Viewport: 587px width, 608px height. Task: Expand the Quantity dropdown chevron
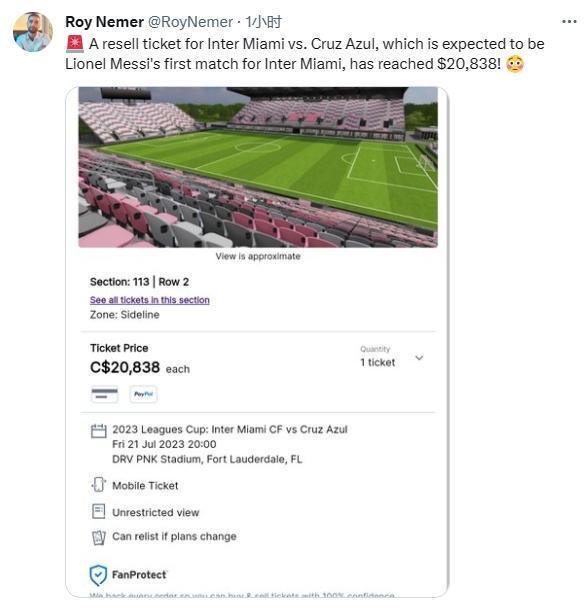pyautogui.click(x=419, y=358)
